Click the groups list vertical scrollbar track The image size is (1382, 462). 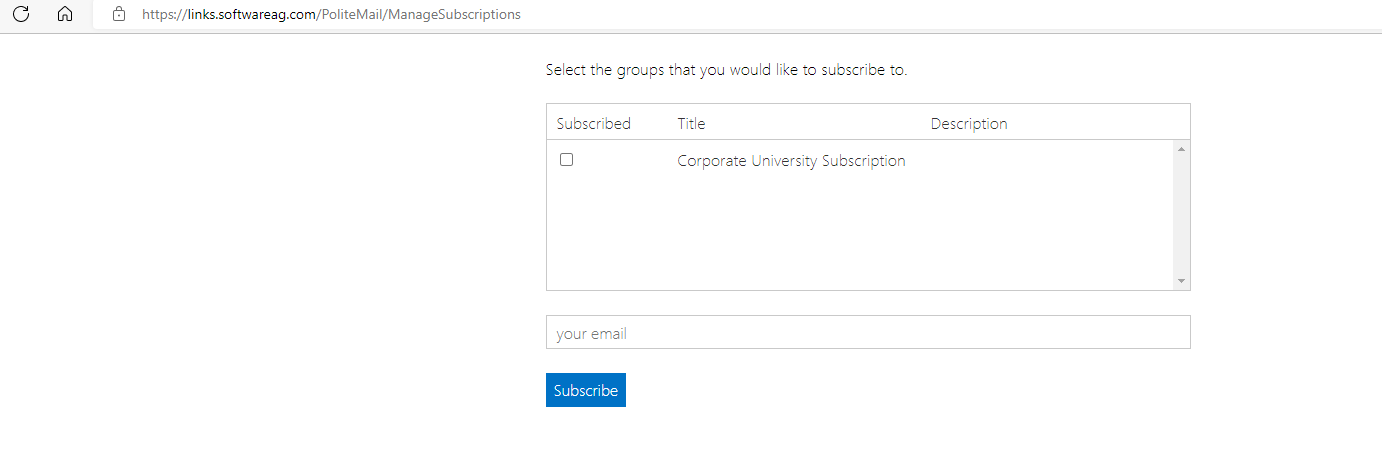click(1181, 215)
